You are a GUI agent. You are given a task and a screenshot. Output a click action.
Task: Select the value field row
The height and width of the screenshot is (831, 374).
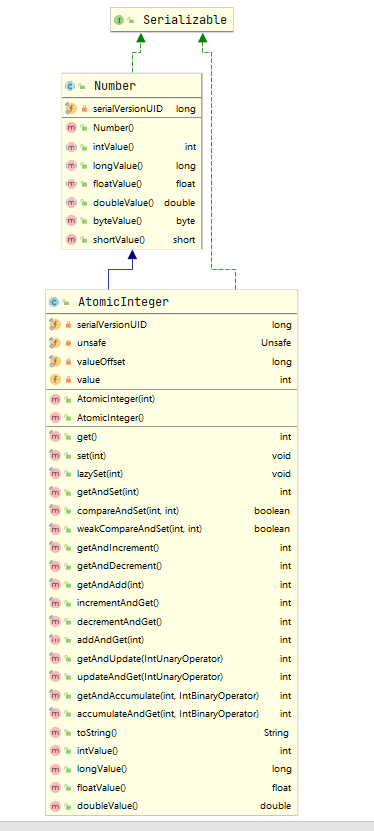[172, 379]
